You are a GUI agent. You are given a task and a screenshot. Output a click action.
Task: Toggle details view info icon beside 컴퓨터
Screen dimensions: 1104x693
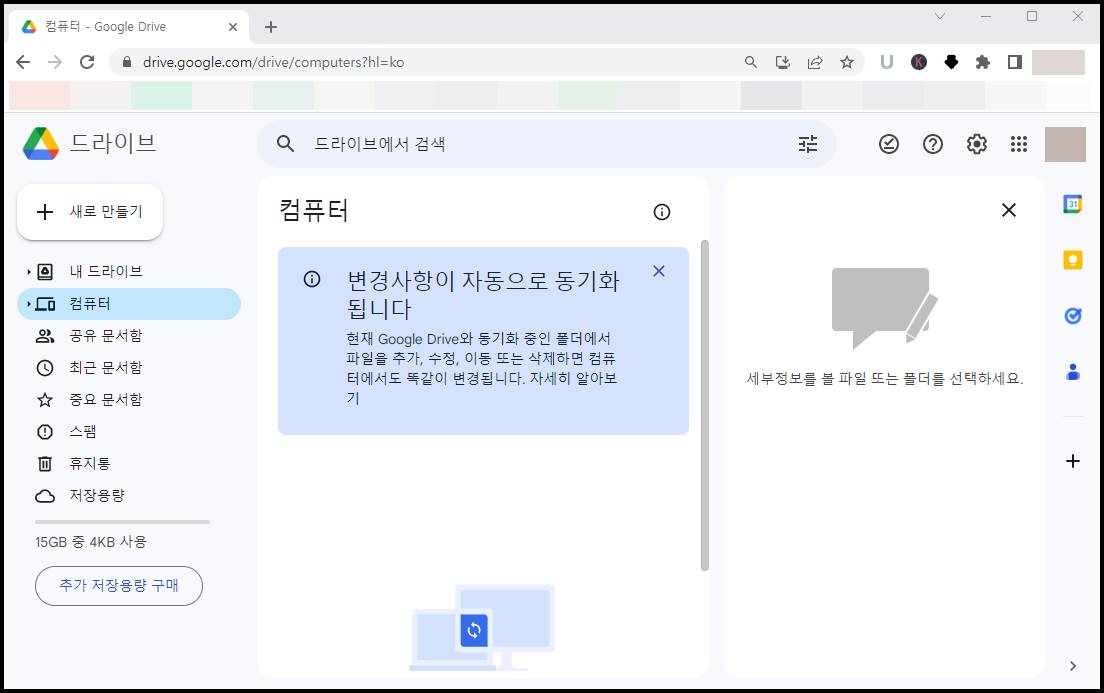click(x=662, y=212)
